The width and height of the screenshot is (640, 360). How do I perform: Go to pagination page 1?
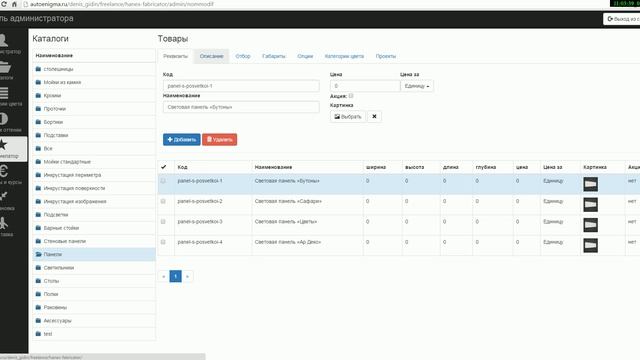click(x=176, y=276)
